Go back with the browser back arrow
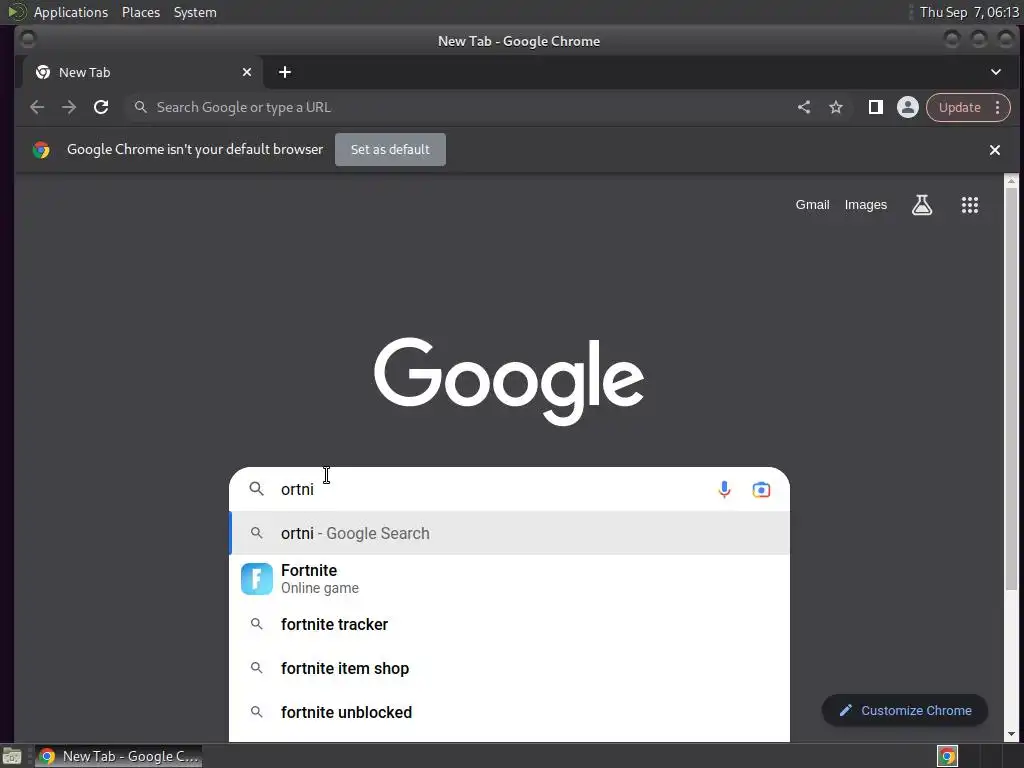Viewport: 1024px width, 768px height. [x=37, y=107]
